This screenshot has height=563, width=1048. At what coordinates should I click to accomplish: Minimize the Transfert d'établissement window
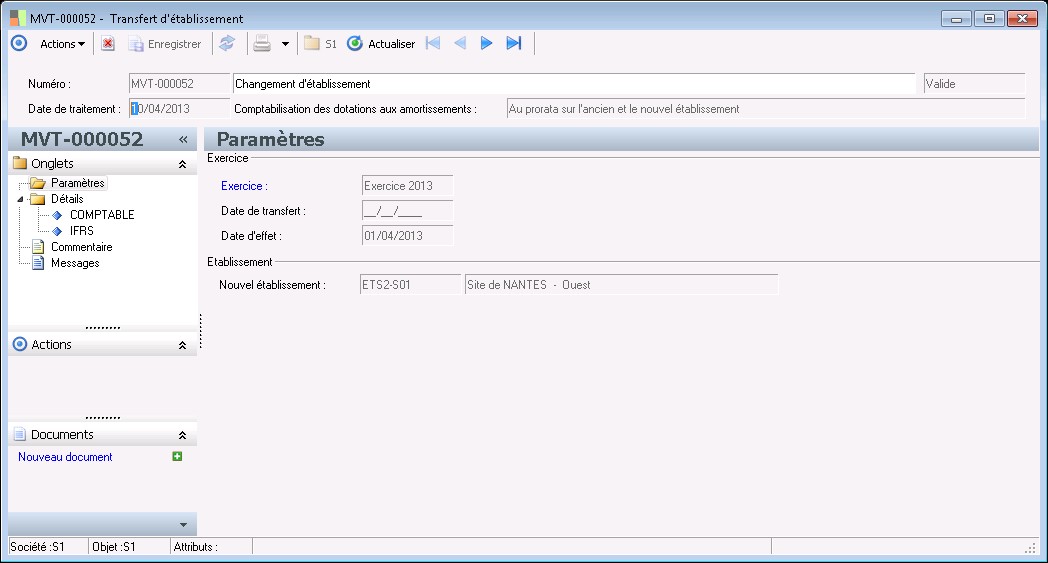[956, 19]
